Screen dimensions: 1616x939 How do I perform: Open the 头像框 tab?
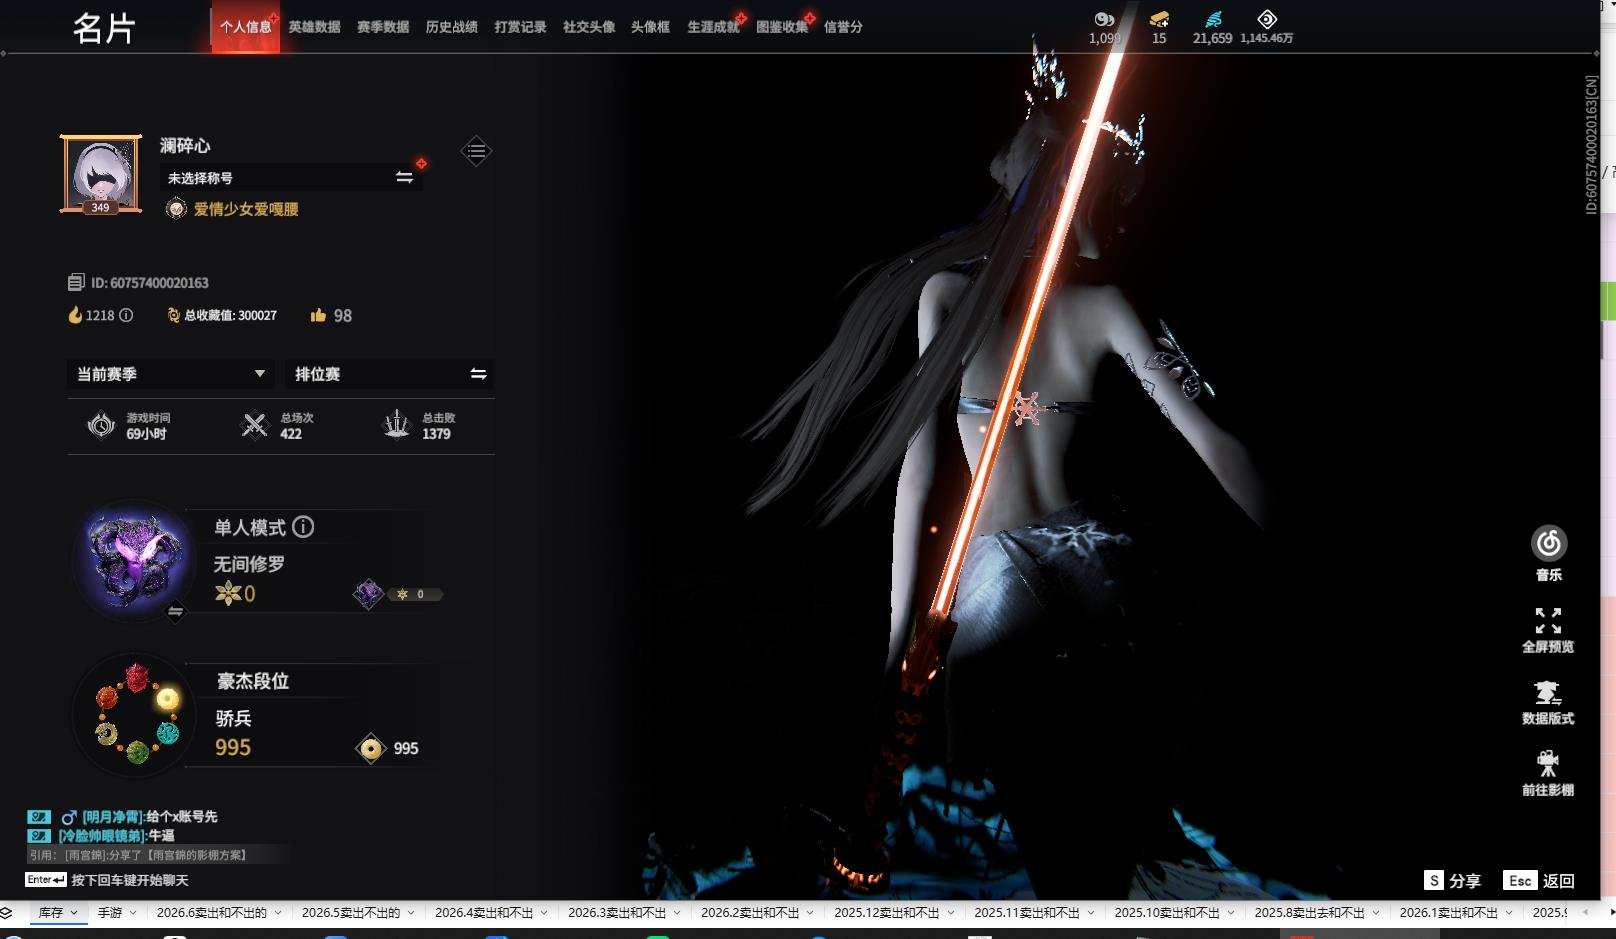pyautogui.click(x=650, y=27)
